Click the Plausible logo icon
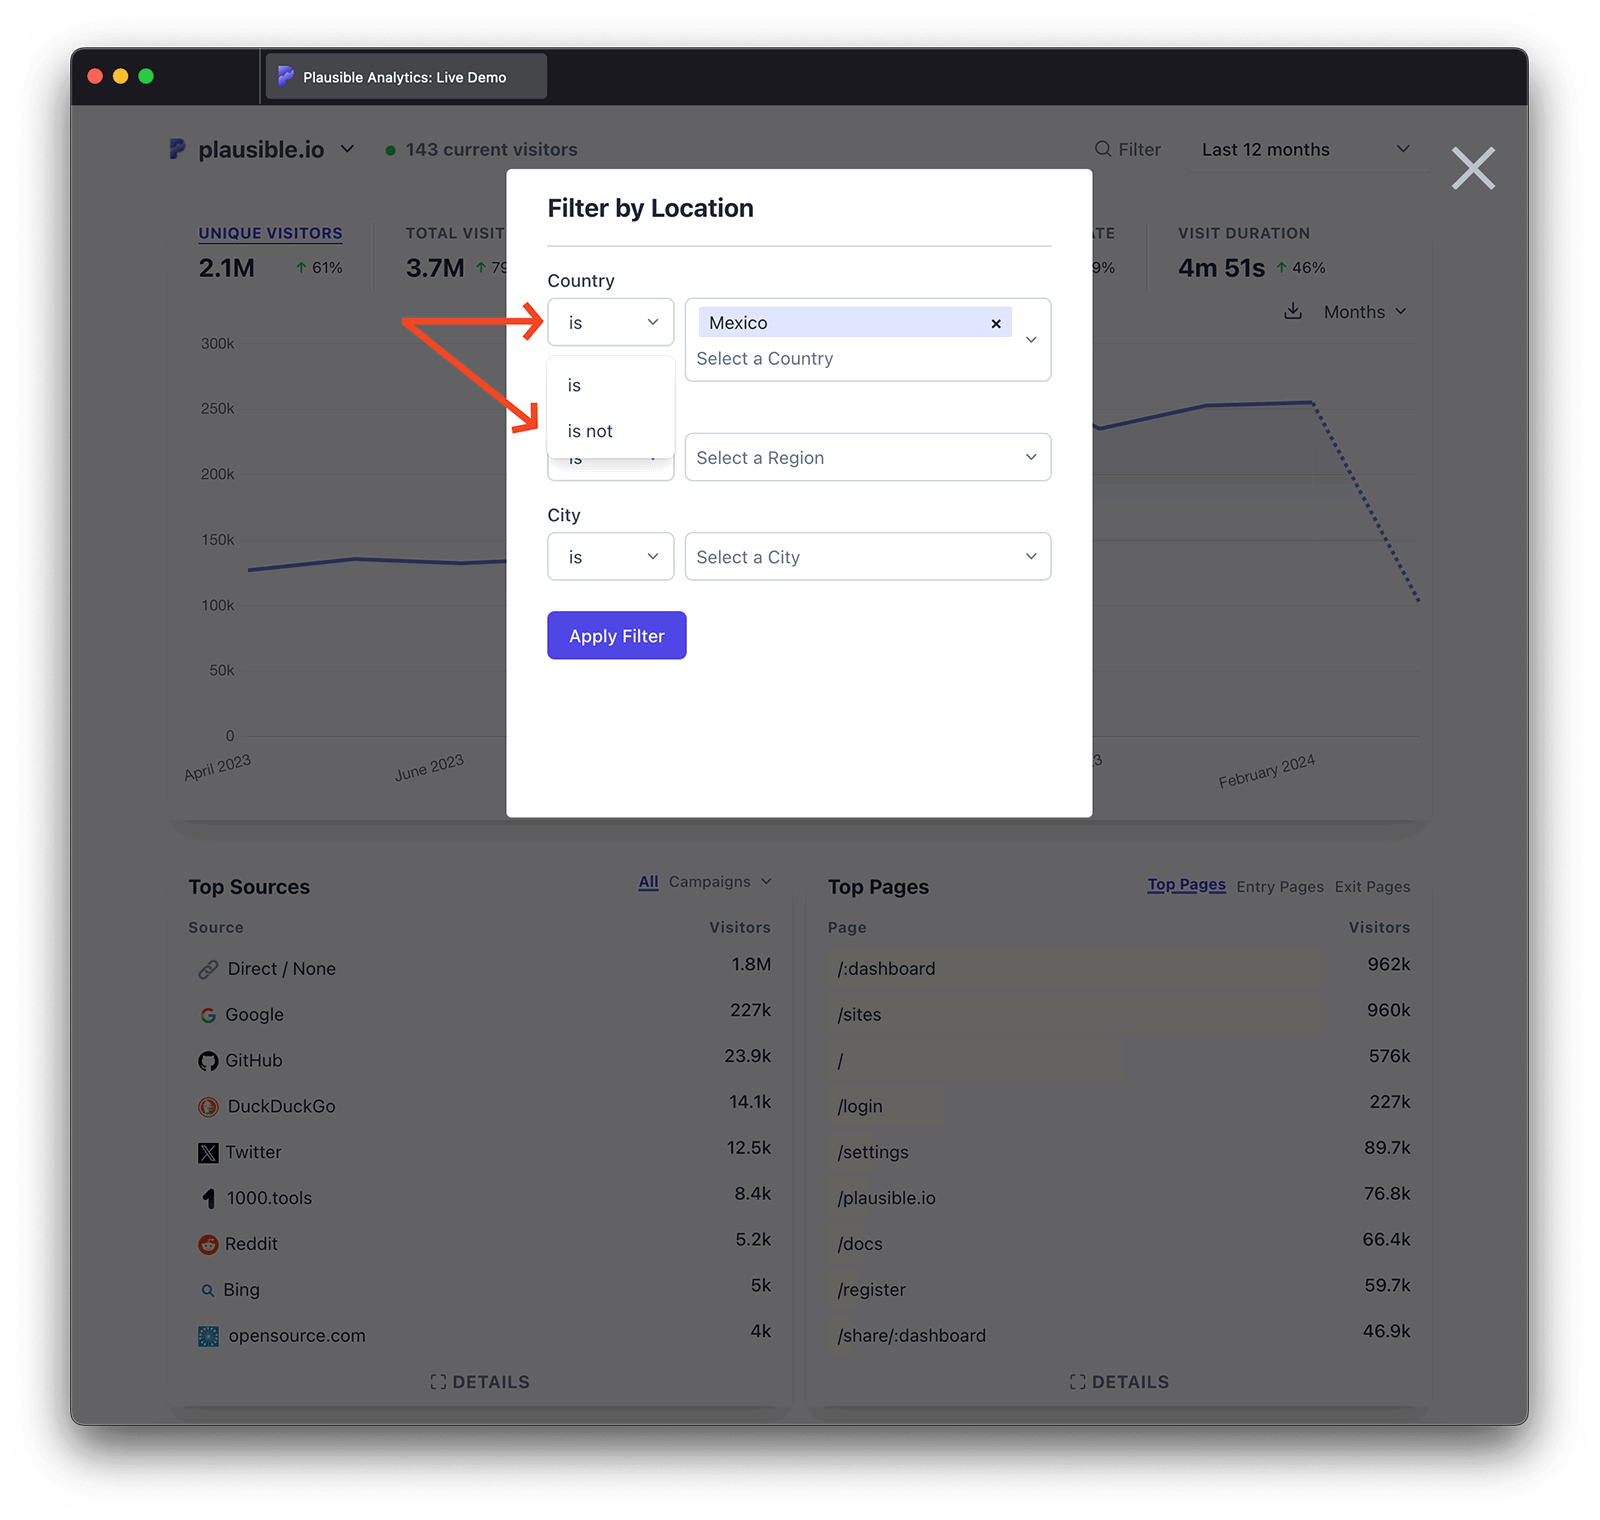 pos(177,149)
